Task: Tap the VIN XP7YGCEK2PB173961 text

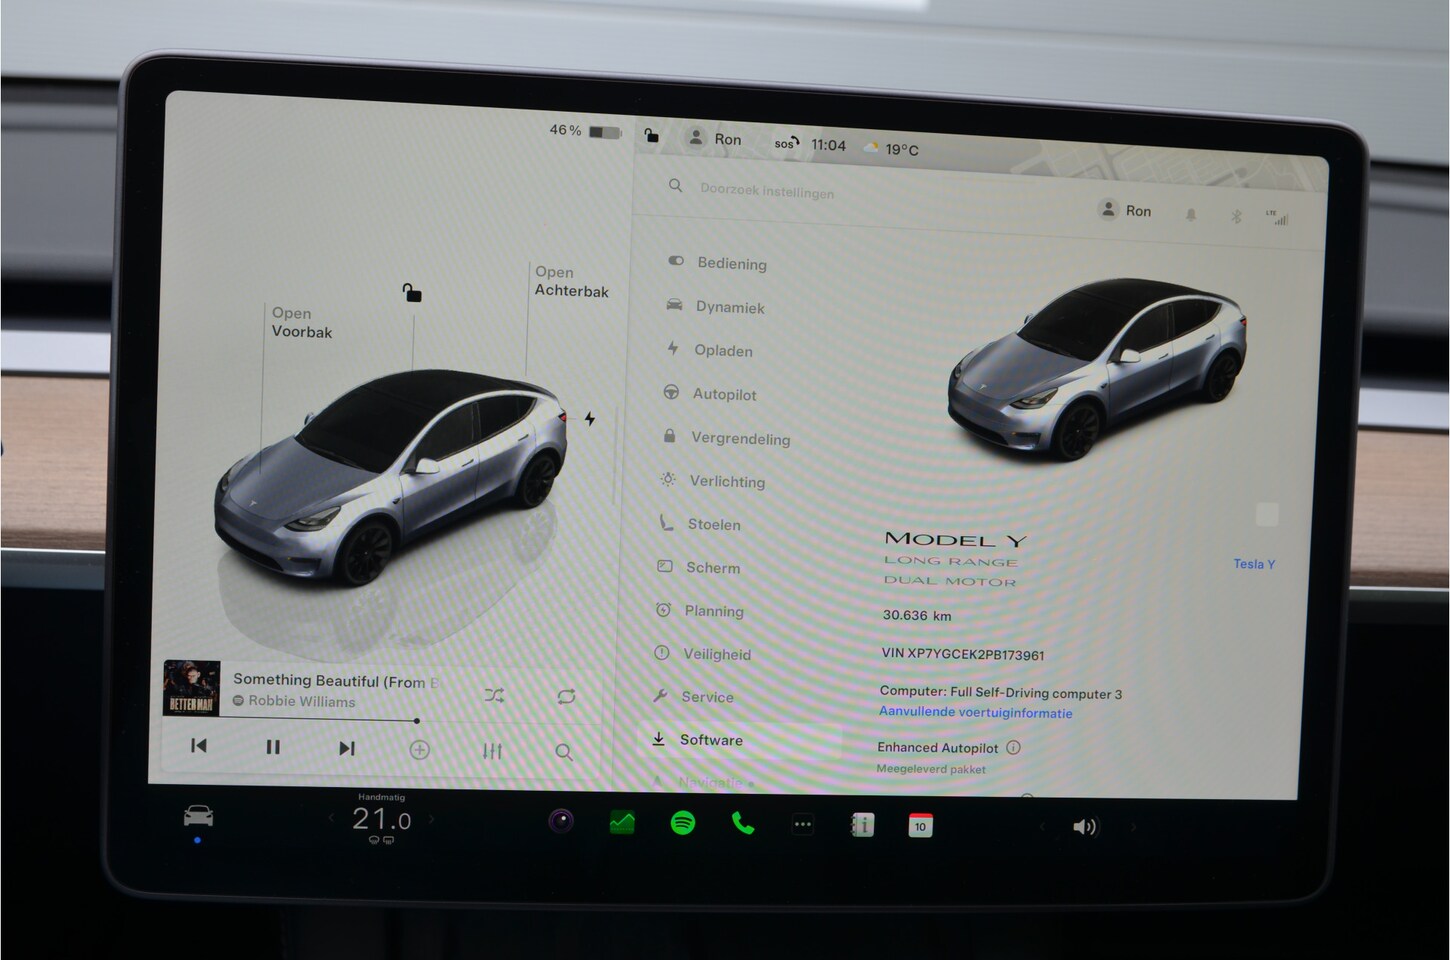Action: [963, 654]
